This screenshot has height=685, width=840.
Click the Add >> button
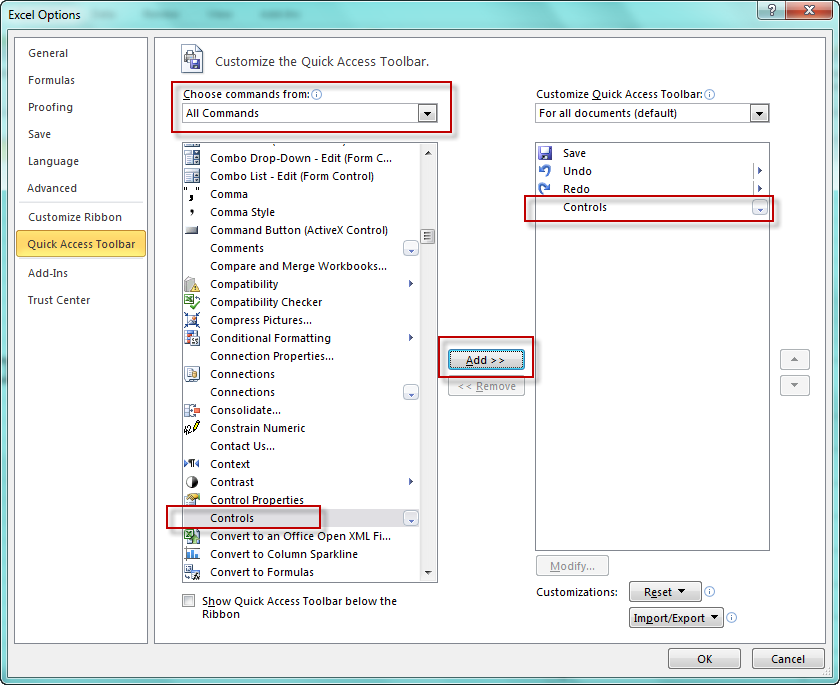click(x=486, y=360)
